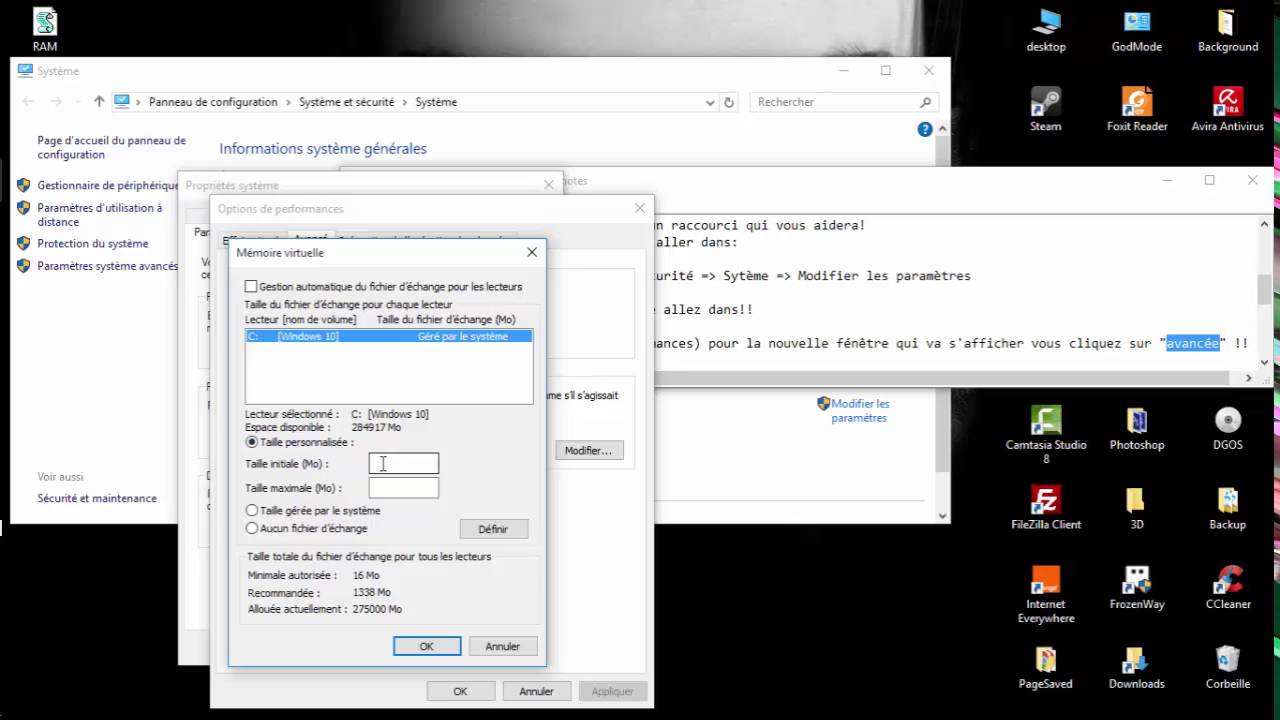Image resolution: width=1280 pixels, height=720 pixels.
Task: Click the Taille initiale (Mo) field
Action: tap(404, 463)
